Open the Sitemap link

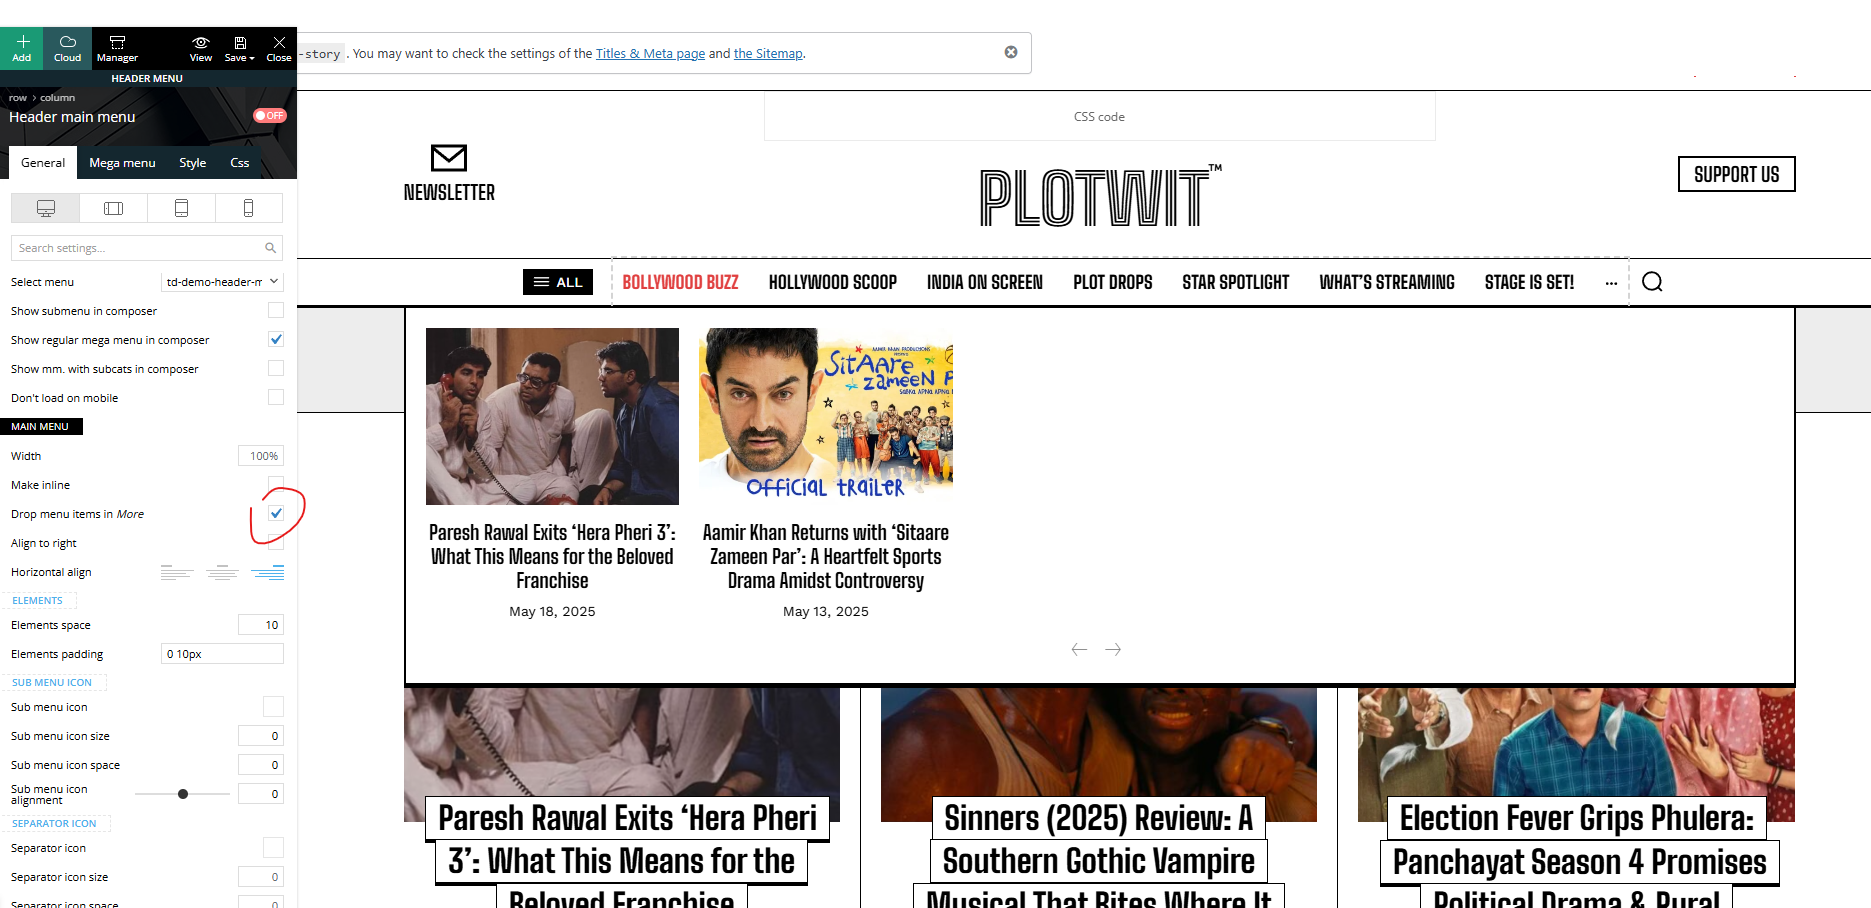point(768,53)
